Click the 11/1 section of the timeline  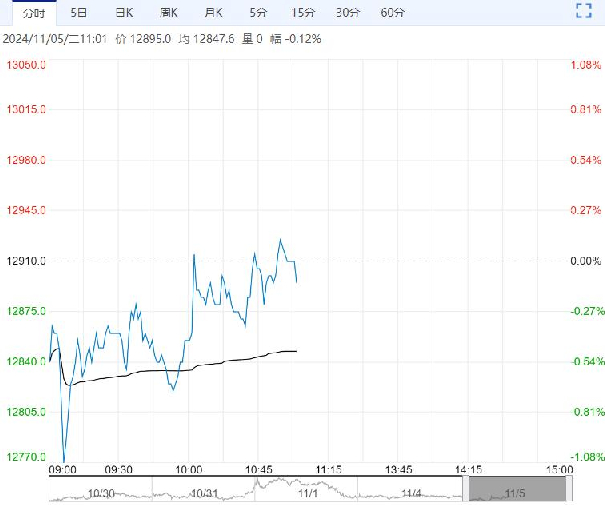[x=308, y=493]
